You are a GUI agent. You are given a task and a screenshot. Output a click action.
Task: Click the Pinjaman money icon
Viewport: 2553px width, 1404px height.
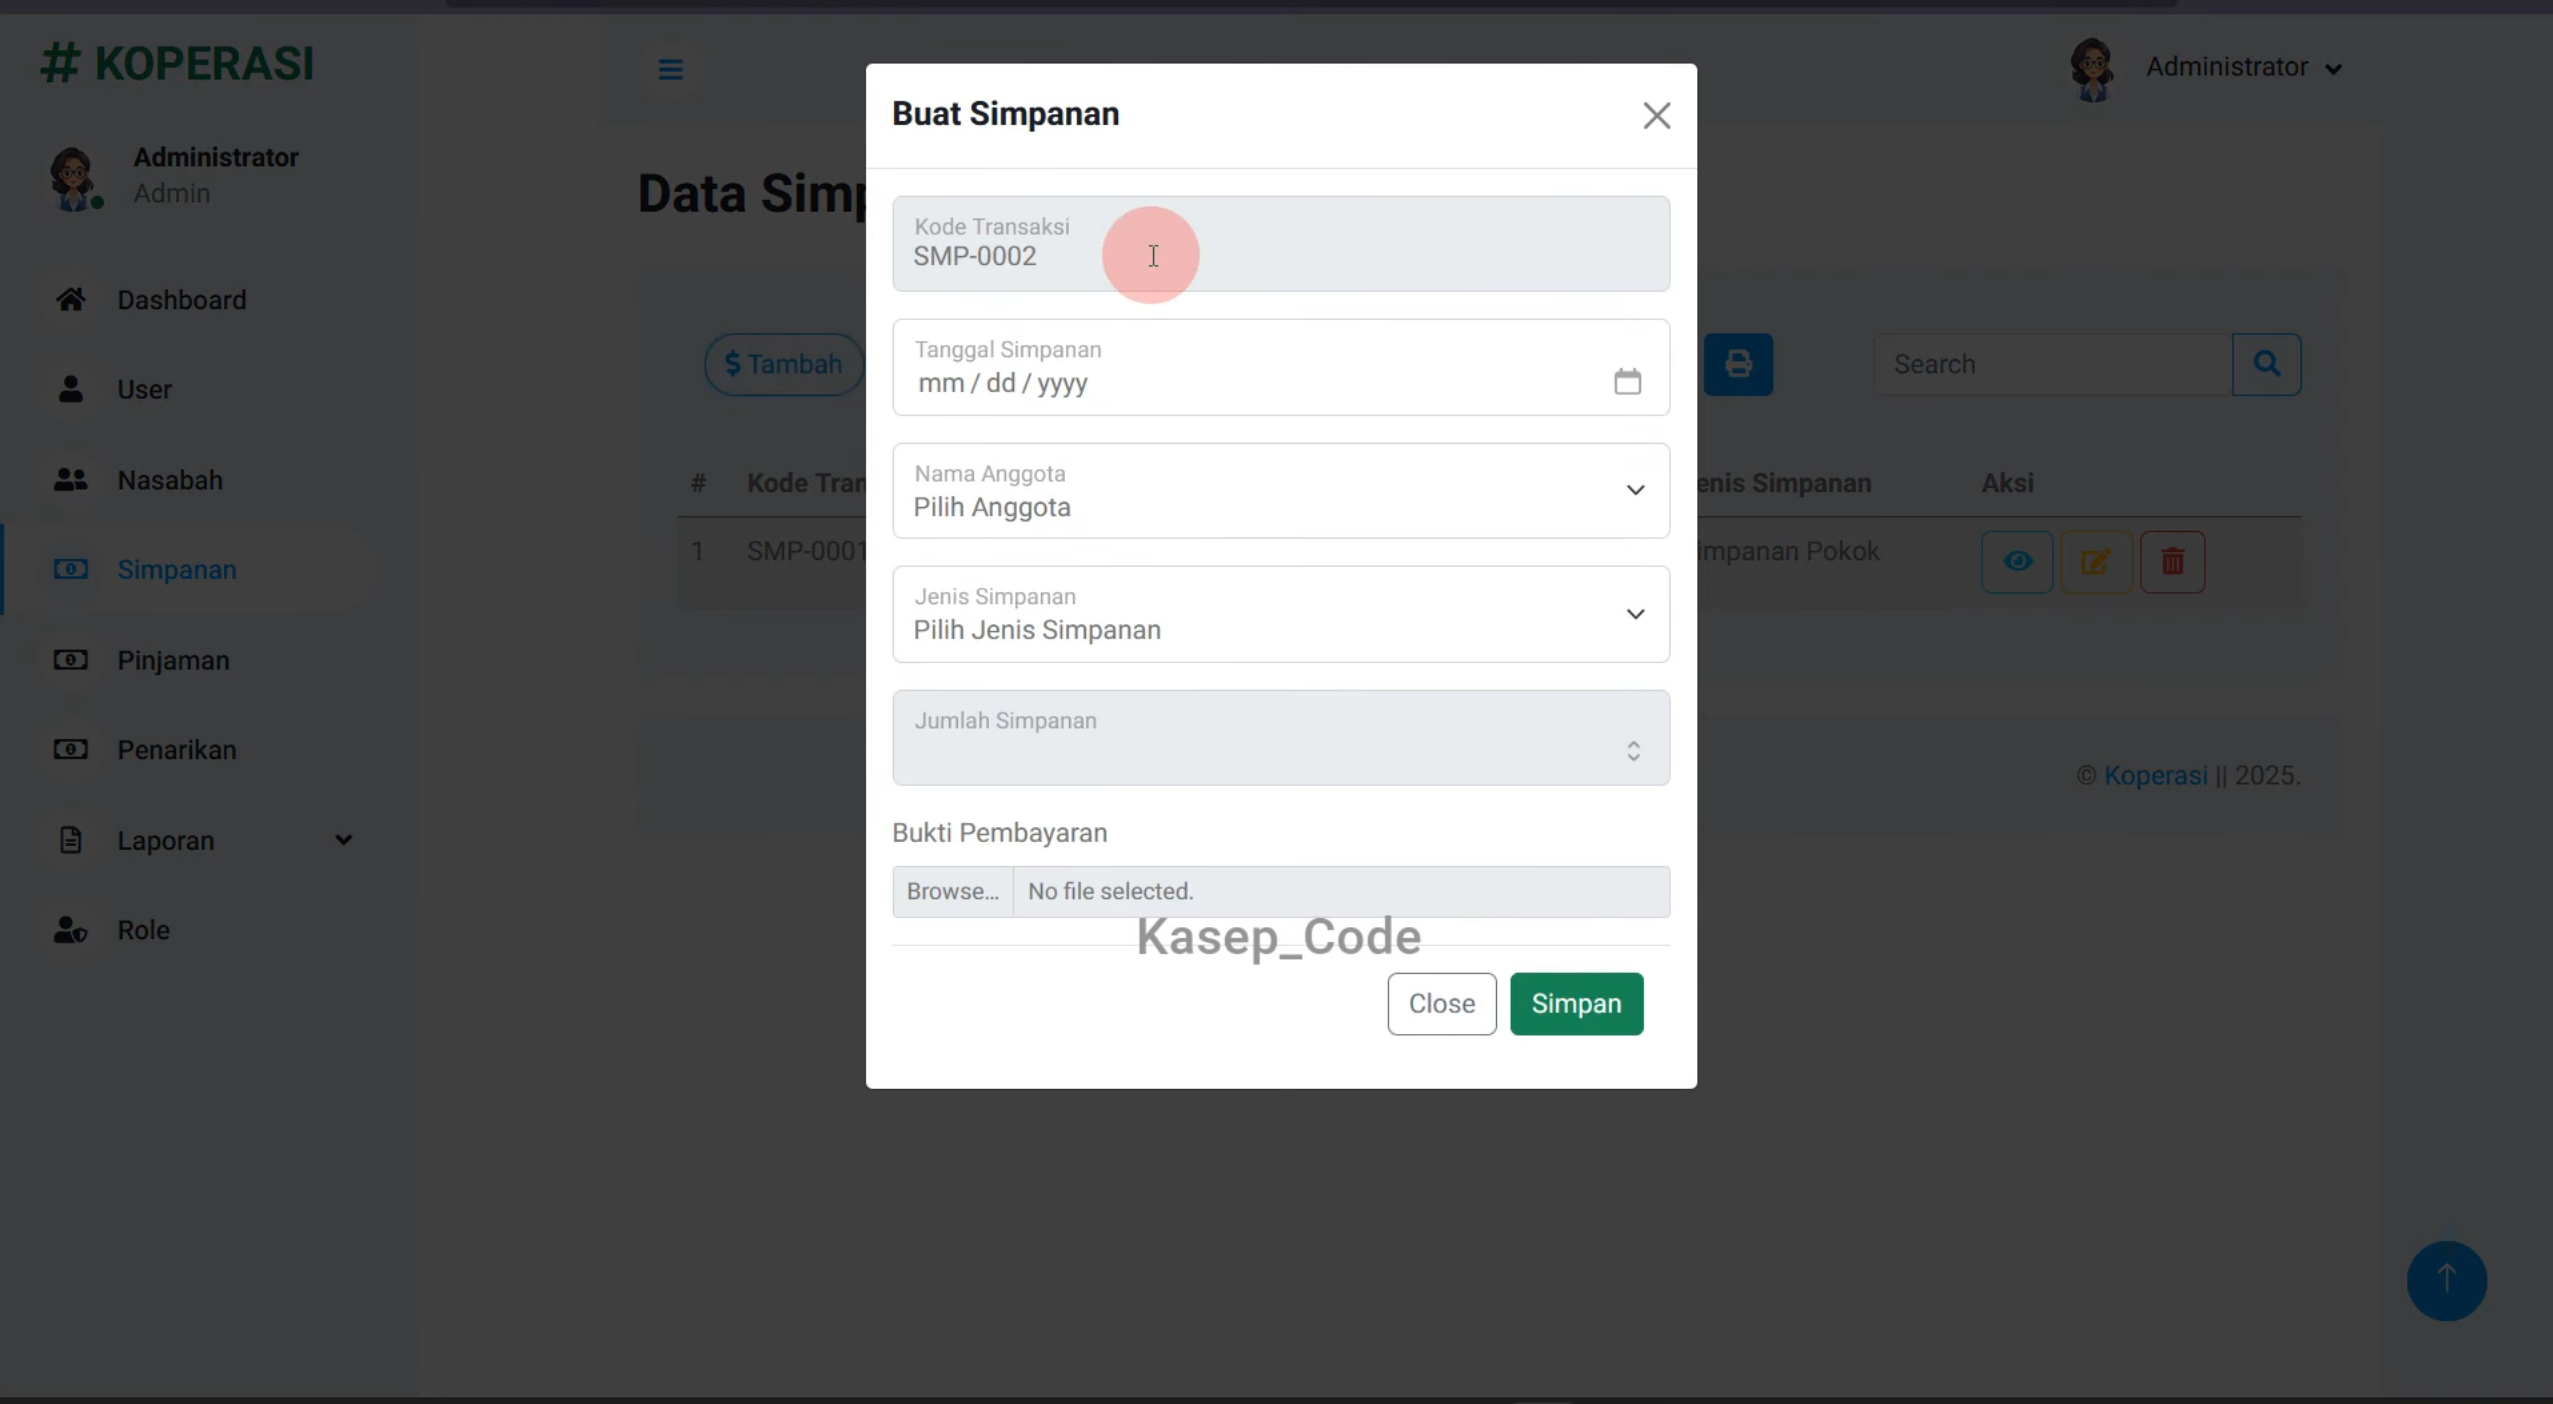pyautogui.click(x=70, y=659)
